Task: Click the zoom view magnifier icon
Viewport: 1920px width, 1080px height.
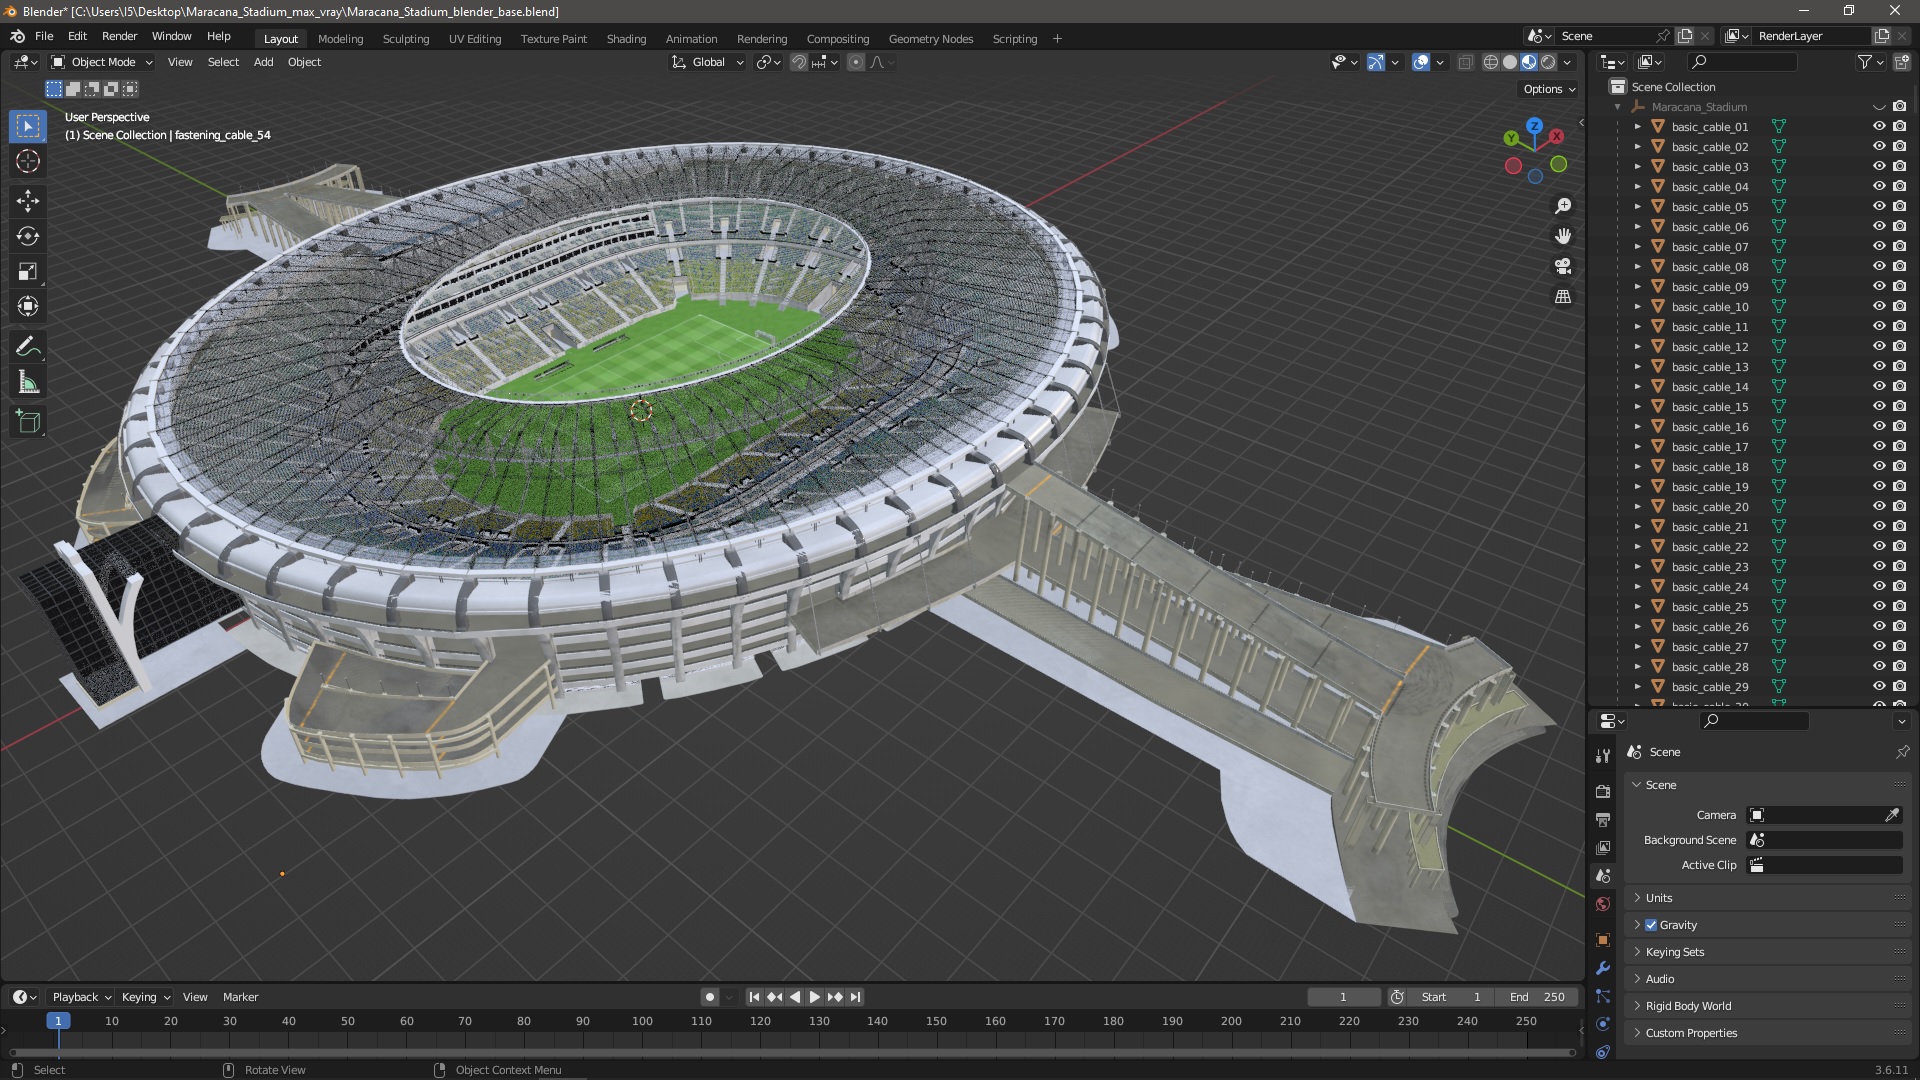Action: tap(1563, 206)
